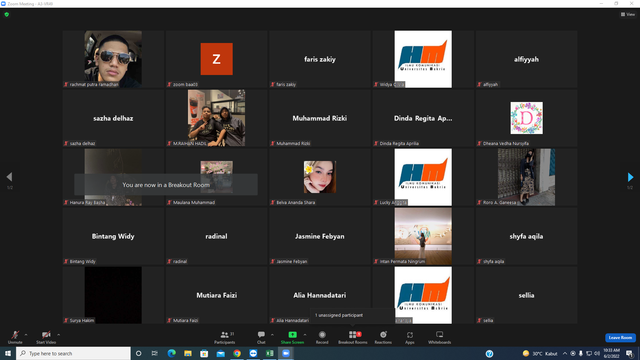Open the Chat panel
640x360 pixels.
[261, 337]
